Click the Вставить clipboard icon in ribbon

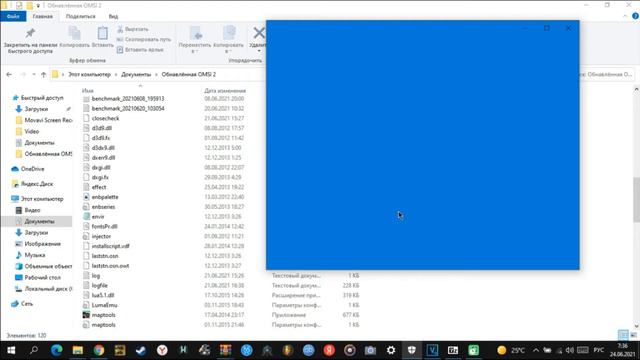pos(102,33)
